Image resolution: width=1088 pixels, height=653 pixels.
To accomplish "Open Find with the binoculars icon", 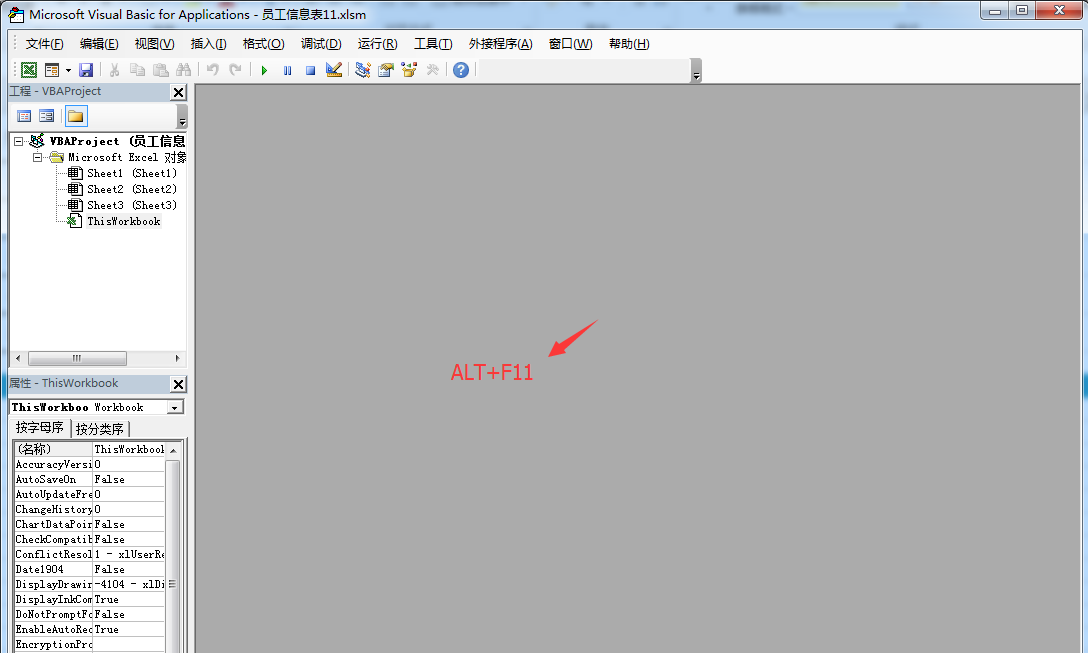I will pos(183,70).
